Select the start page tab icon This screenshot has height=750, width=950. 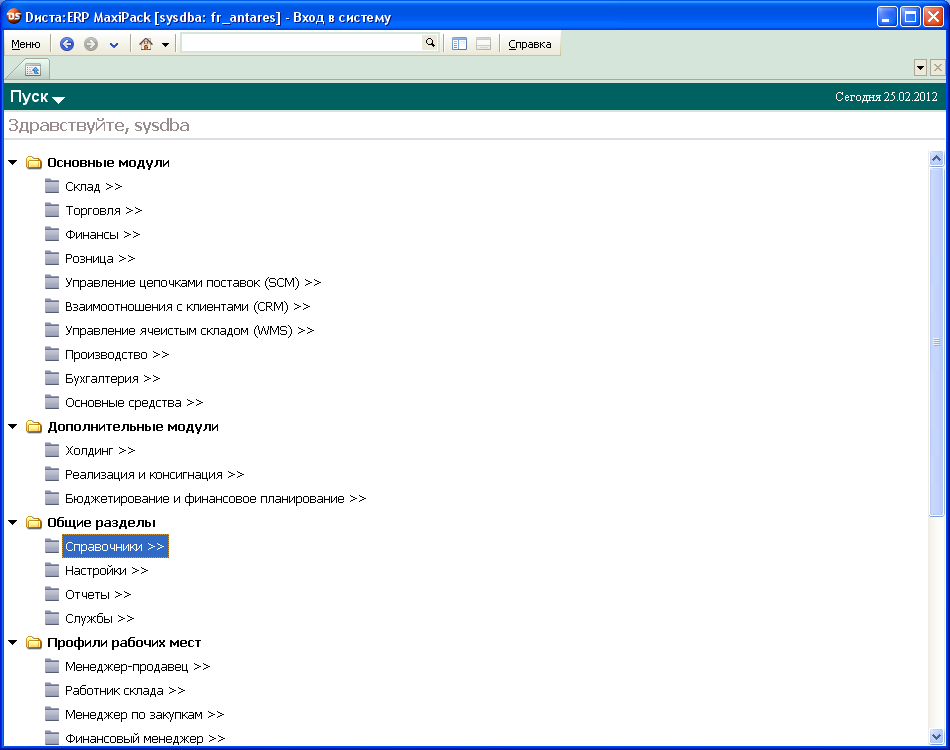(x=33, y=69)
